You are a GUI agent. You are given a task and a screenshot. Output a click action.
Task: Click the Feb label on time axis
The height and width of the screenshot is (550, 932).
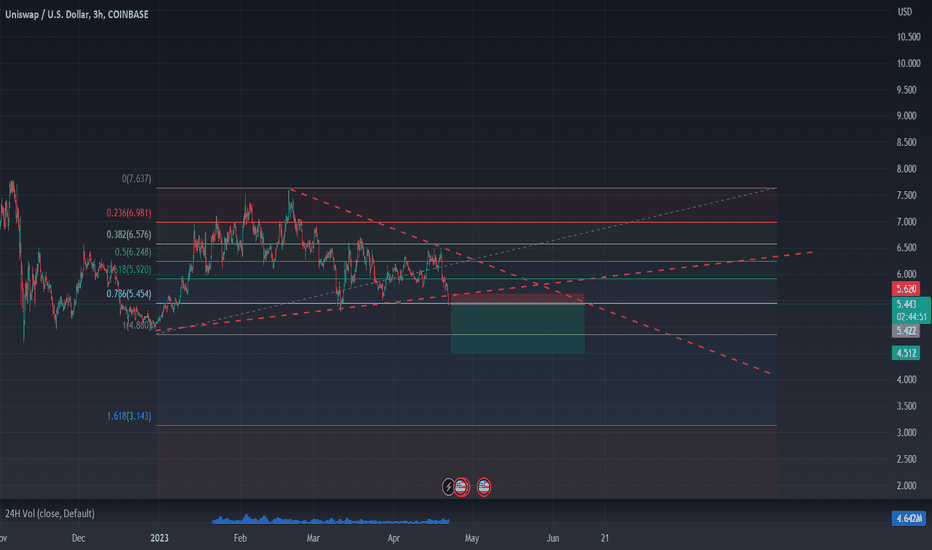[x=240, y=538]
